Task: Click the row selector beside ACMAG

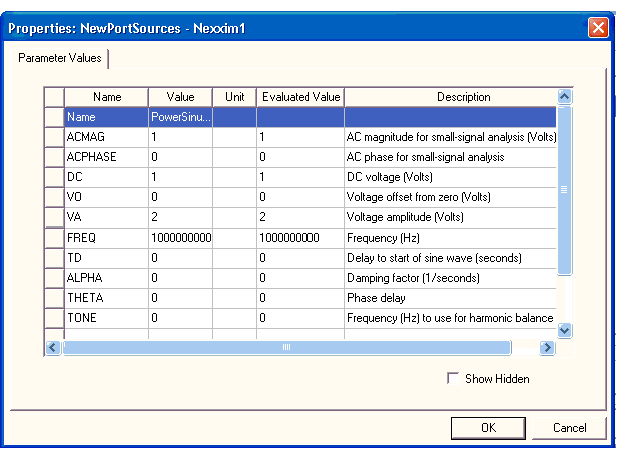Action: [54, 137]
